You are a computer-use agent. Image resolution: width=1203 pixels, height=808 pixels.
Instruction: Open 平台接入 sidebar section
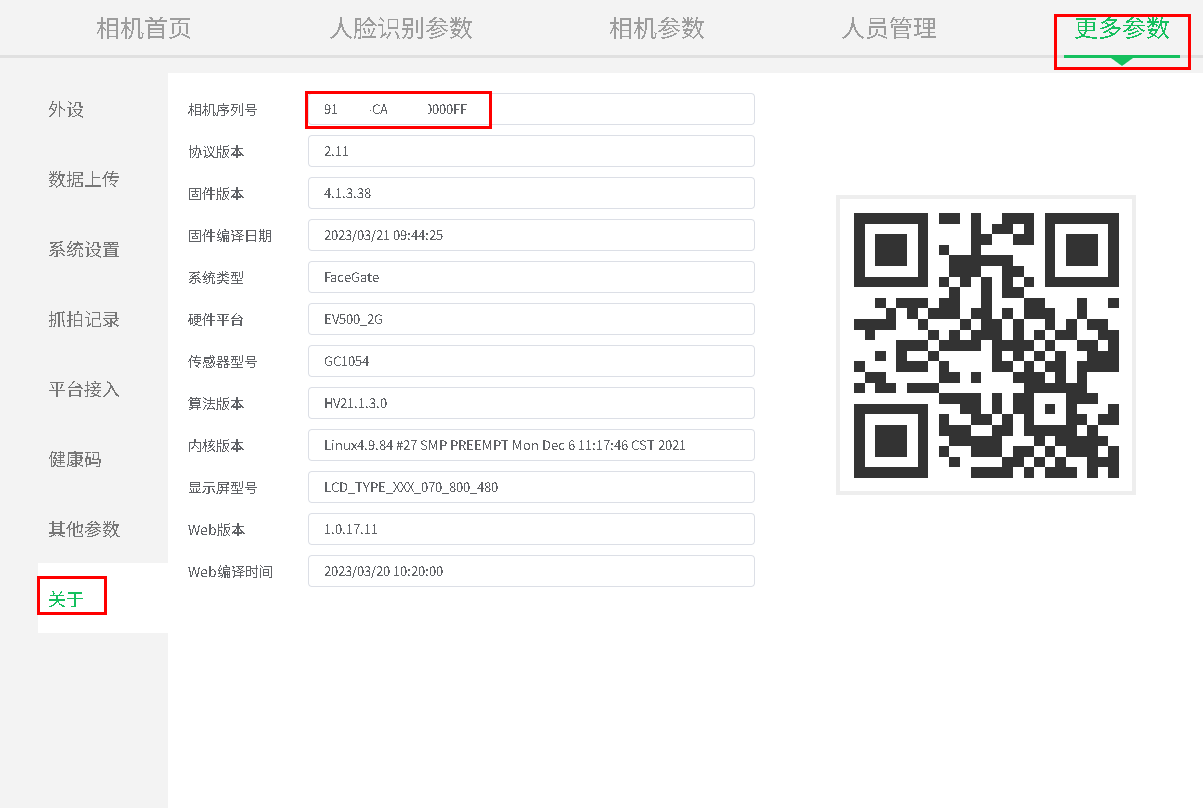click(84, 389)
